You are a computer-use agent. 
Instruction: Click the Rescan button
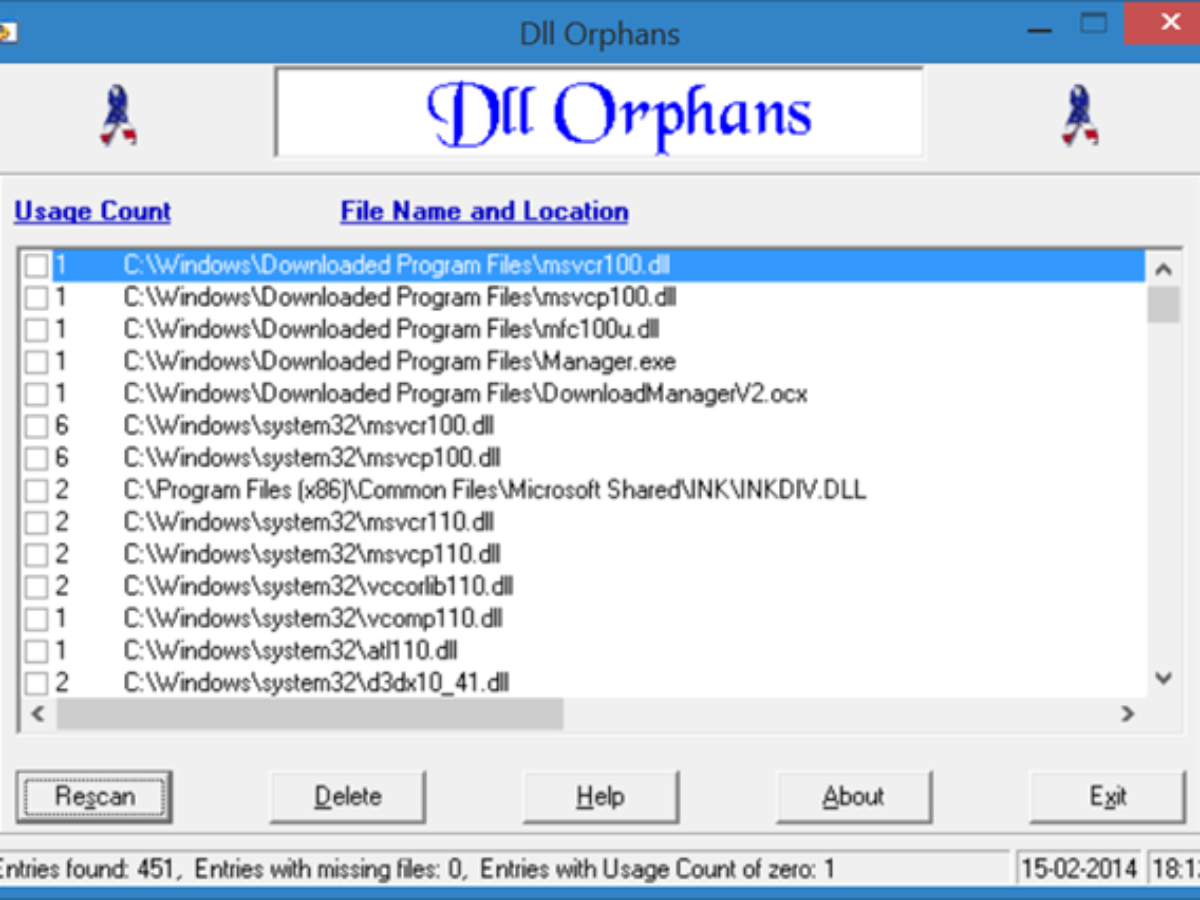[94, 797]
